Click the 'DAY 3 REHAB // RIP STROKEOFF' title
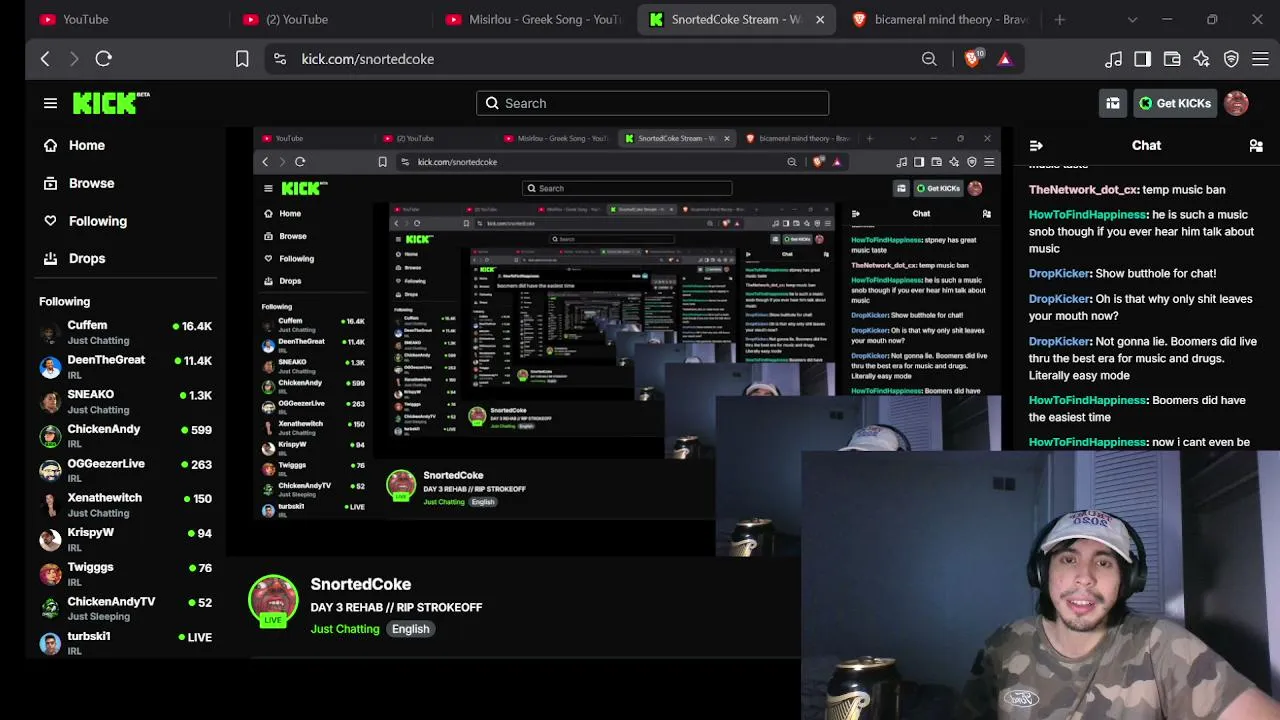This screenshot has width=1280, height=720. (x=396, y=607)
